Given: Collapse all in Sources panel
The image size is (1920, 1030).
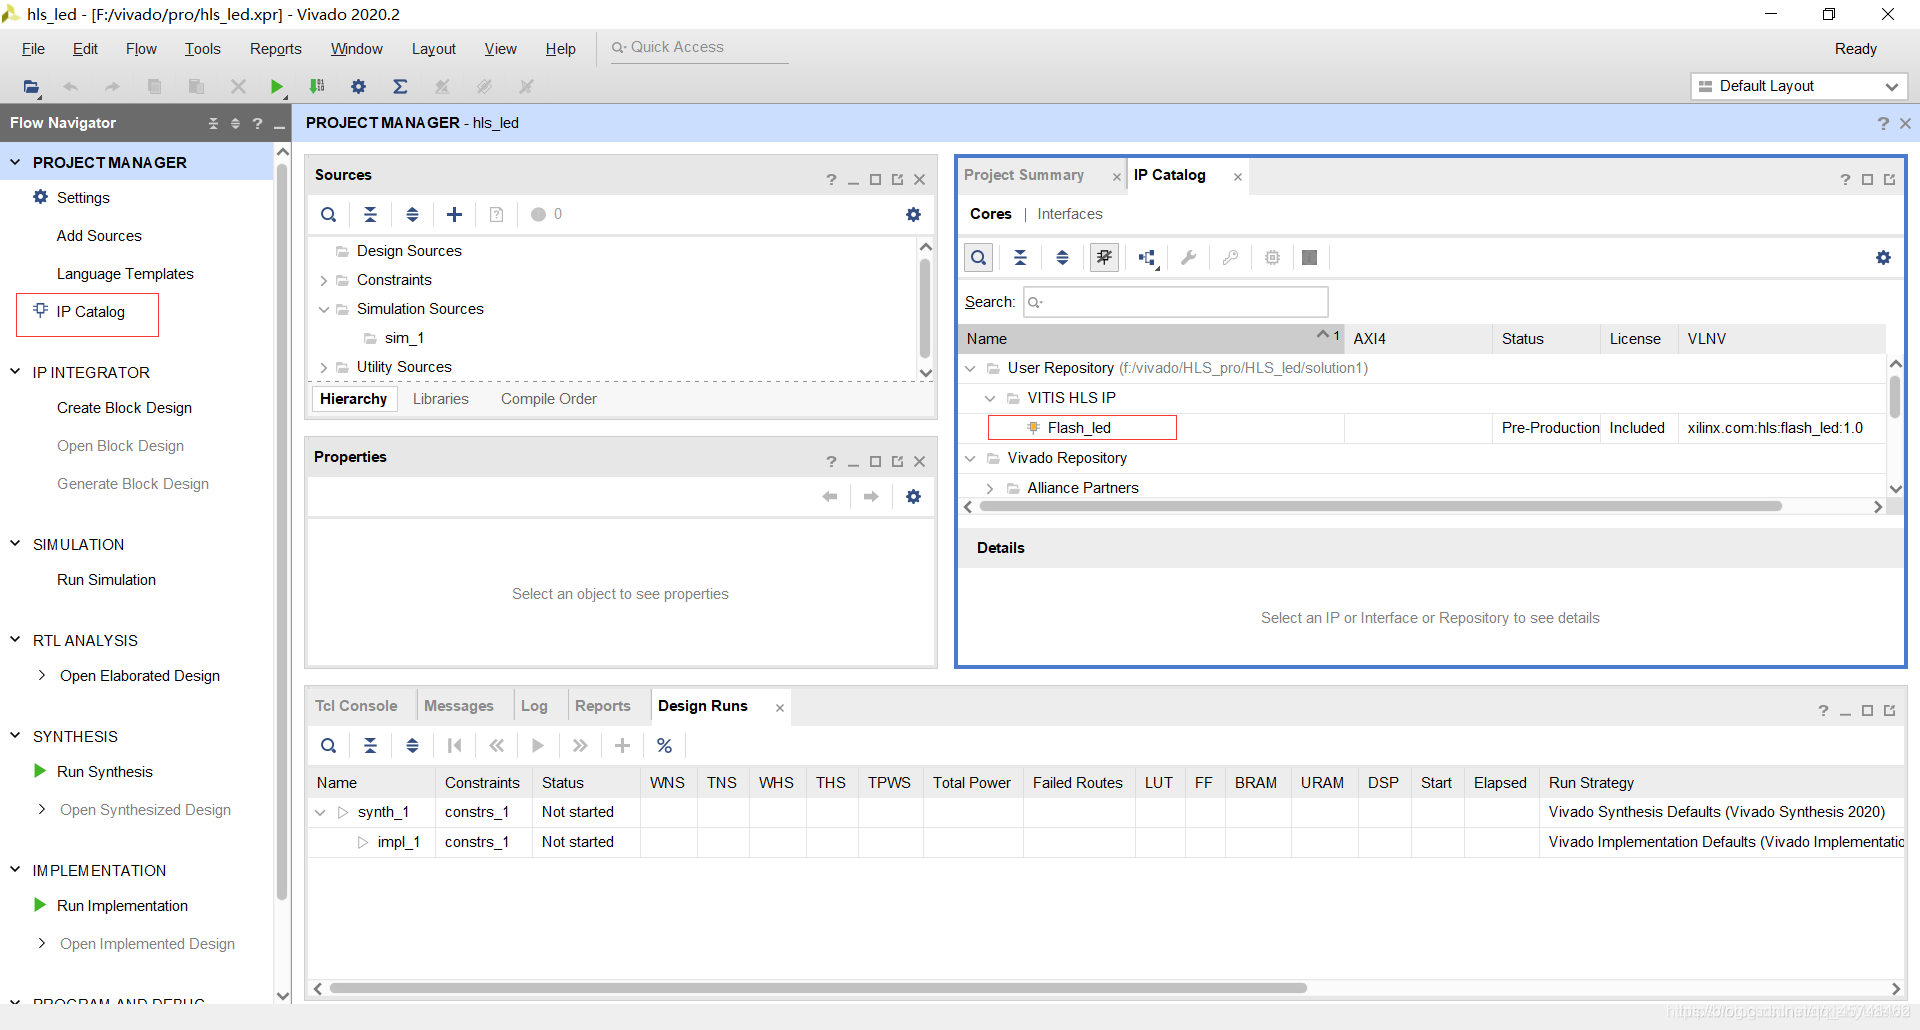Looking at the screenshot, I should point(370,214).
